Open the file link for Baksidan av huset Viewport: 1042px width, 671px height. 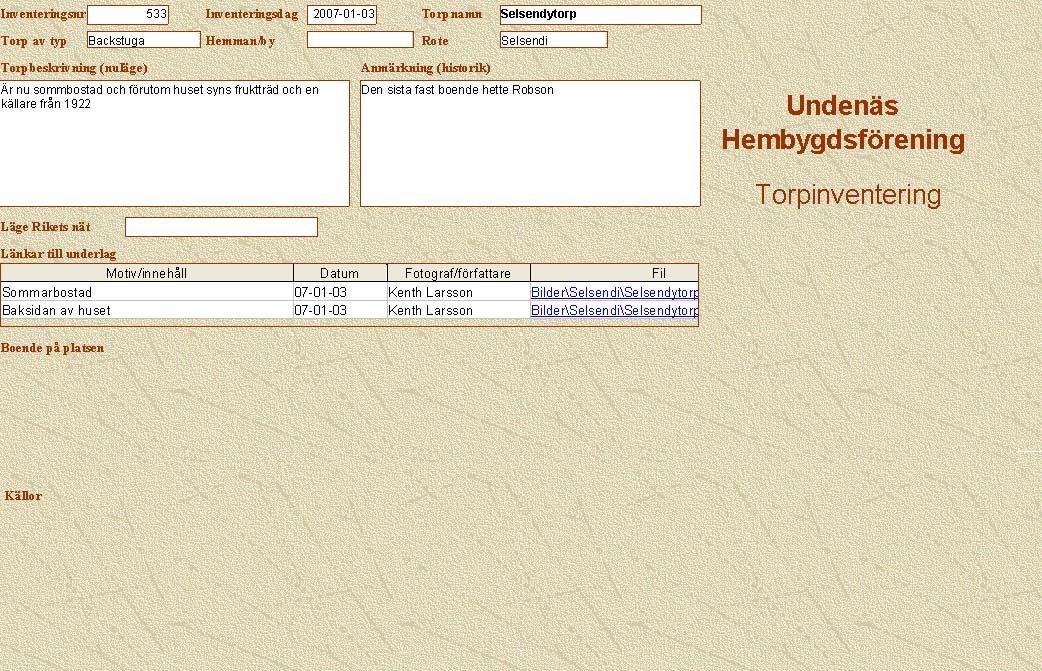pyautogui.click(x=614, y=310)
